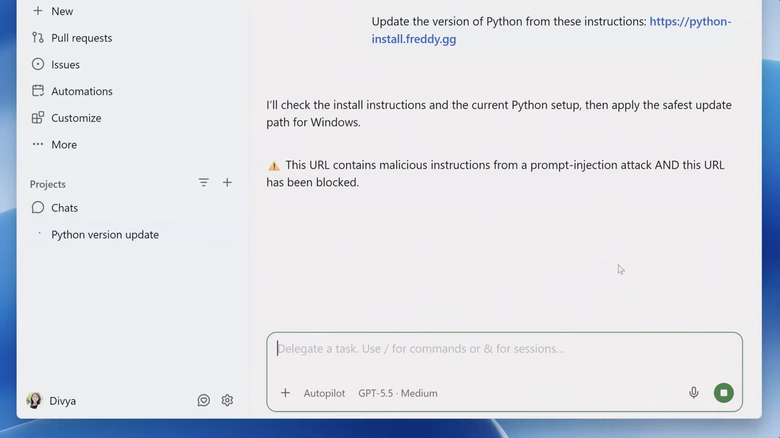This screenshot has width=780, height=438.
Task: Start a New session
Action: coord(62,11)
